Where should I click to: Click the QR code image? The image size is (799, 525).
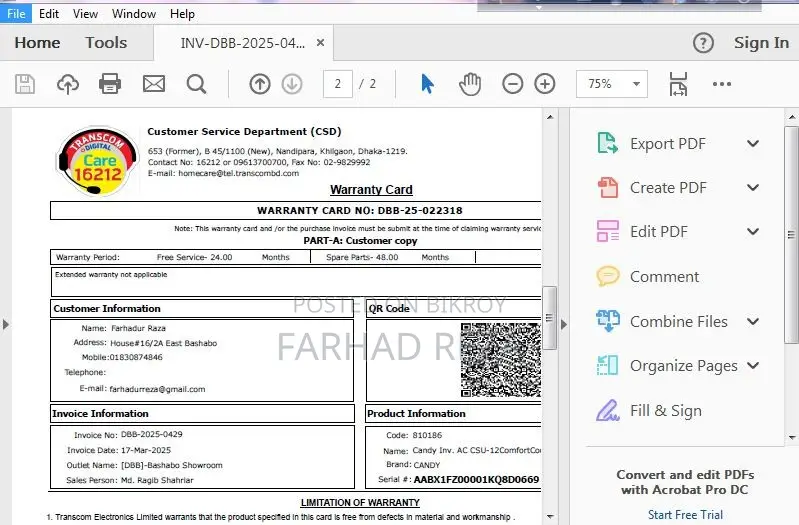pos(501,360)
